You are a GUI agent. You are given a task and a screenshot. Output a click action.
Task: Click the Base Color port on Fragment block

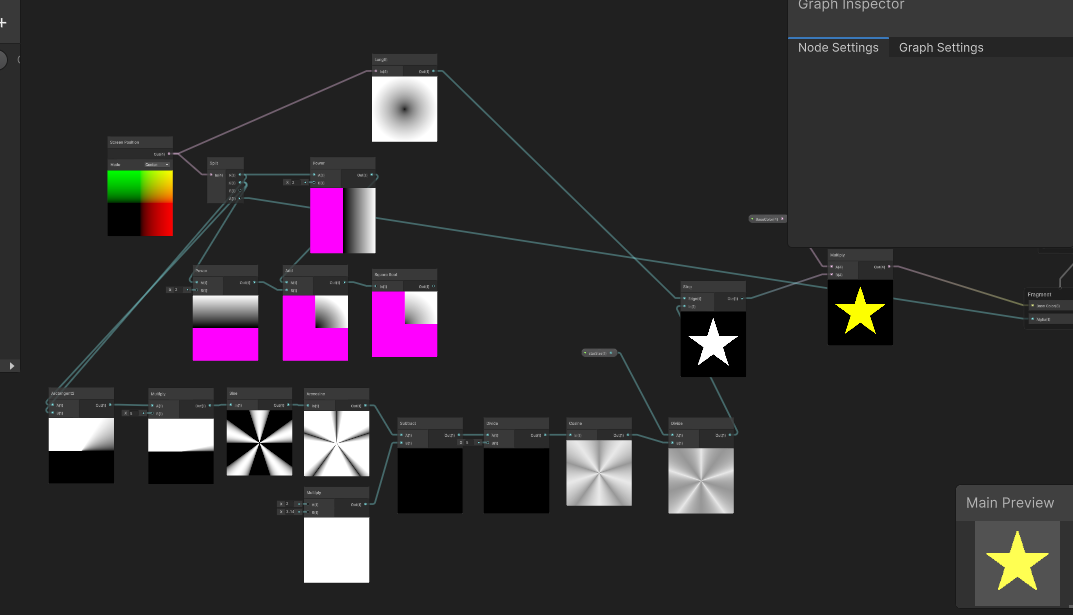1033,306
